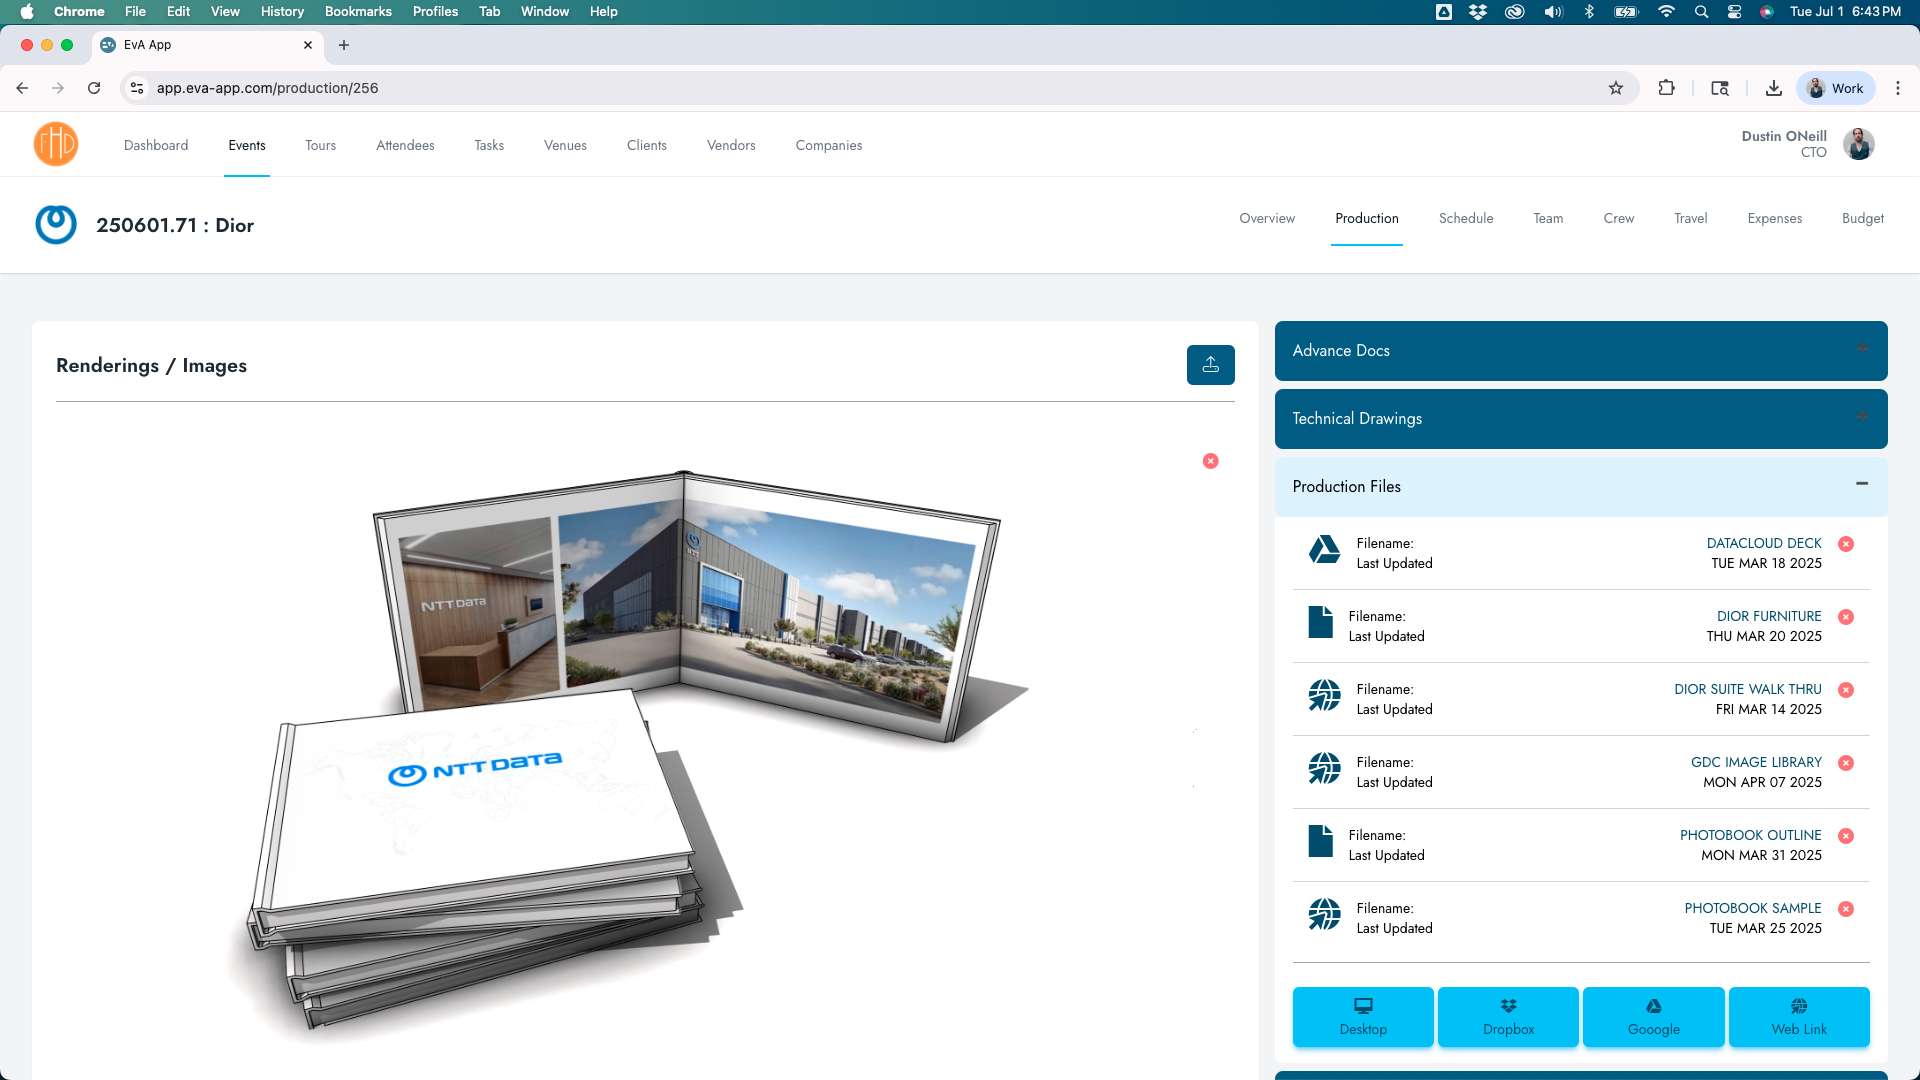Delete the DIOR FURNITURE file
Viewport: 1920px width, 1080px height.
point(1846,617)
